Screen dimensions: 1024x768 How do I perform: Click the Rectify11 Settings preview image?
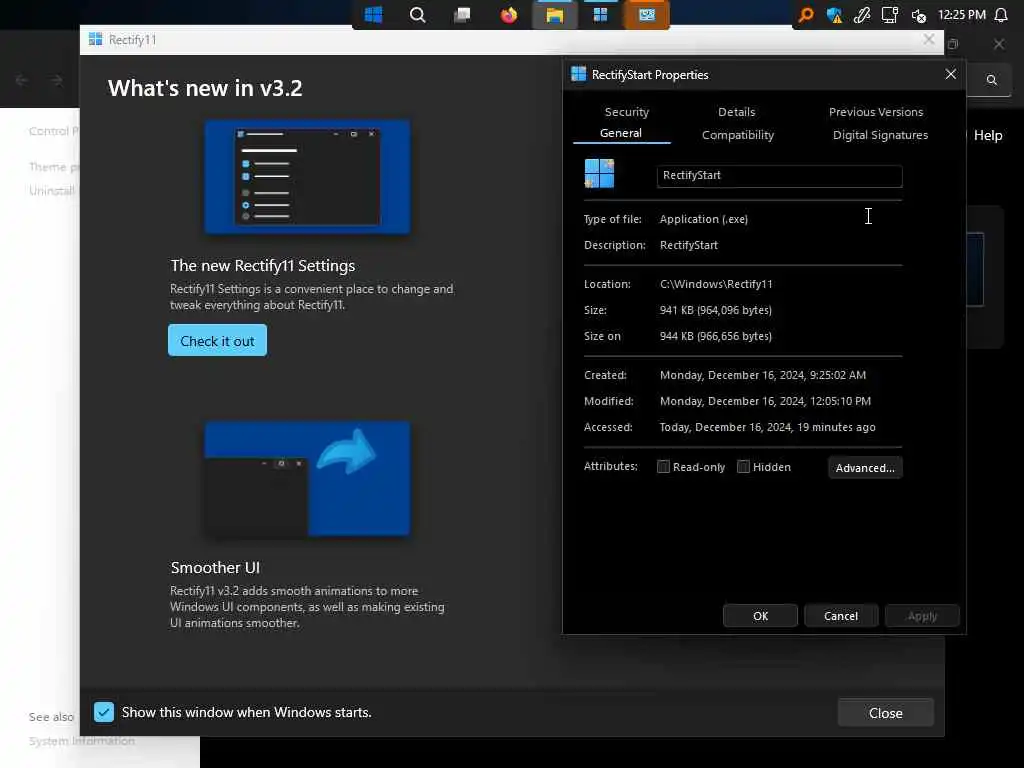pos(308,177)
